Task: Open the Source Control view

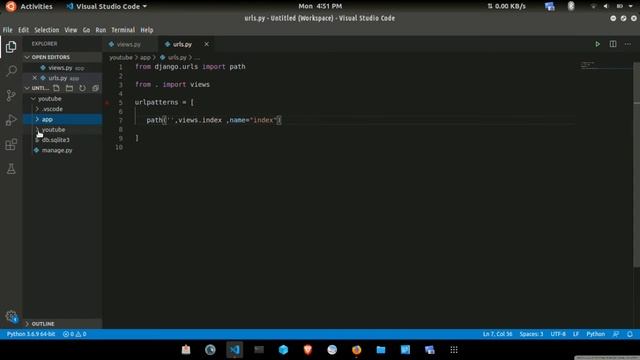Action: pyautogui.click(x=11, y=96)
